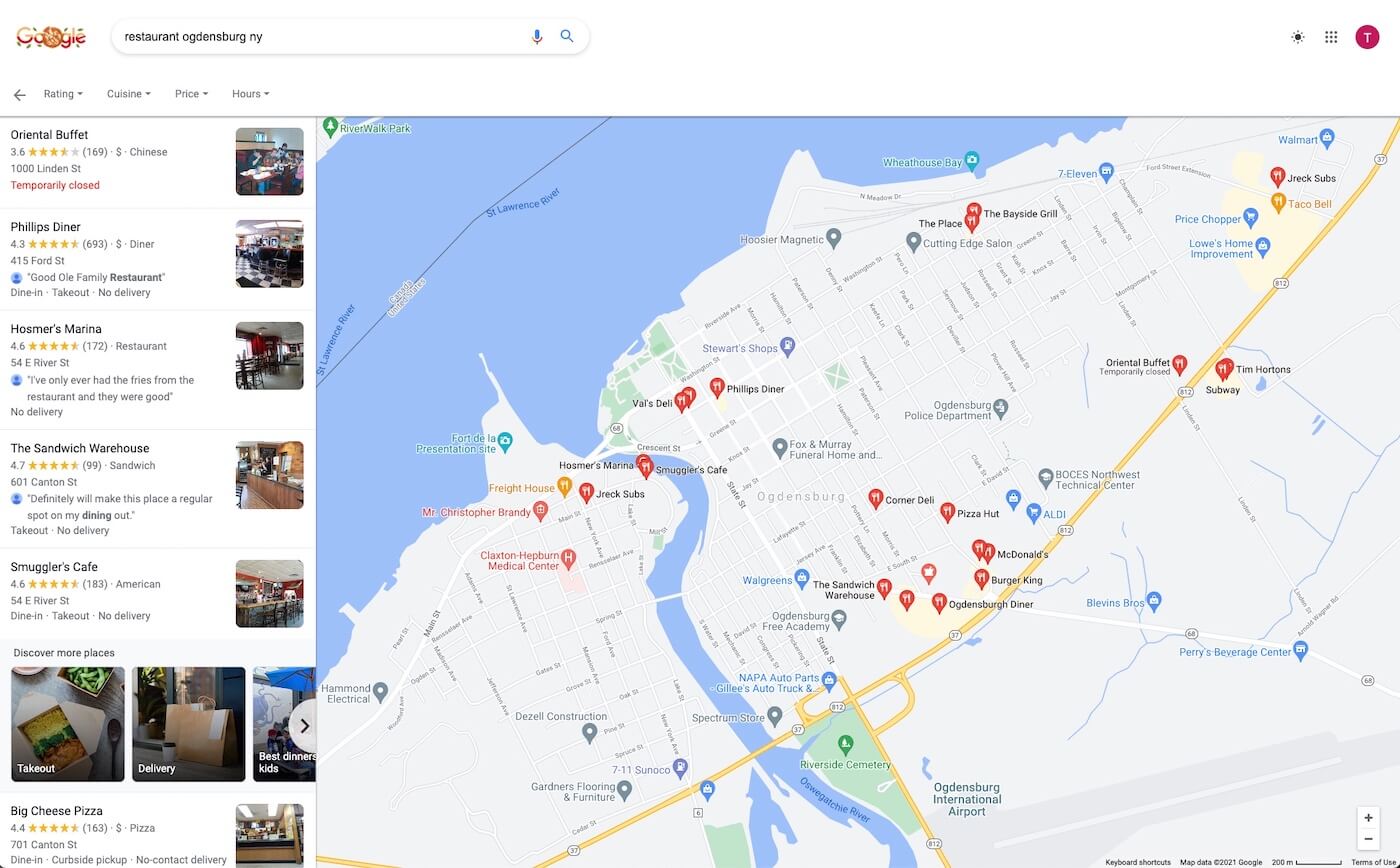
Task: Click the microphone voice search icon
Action: 537,37
